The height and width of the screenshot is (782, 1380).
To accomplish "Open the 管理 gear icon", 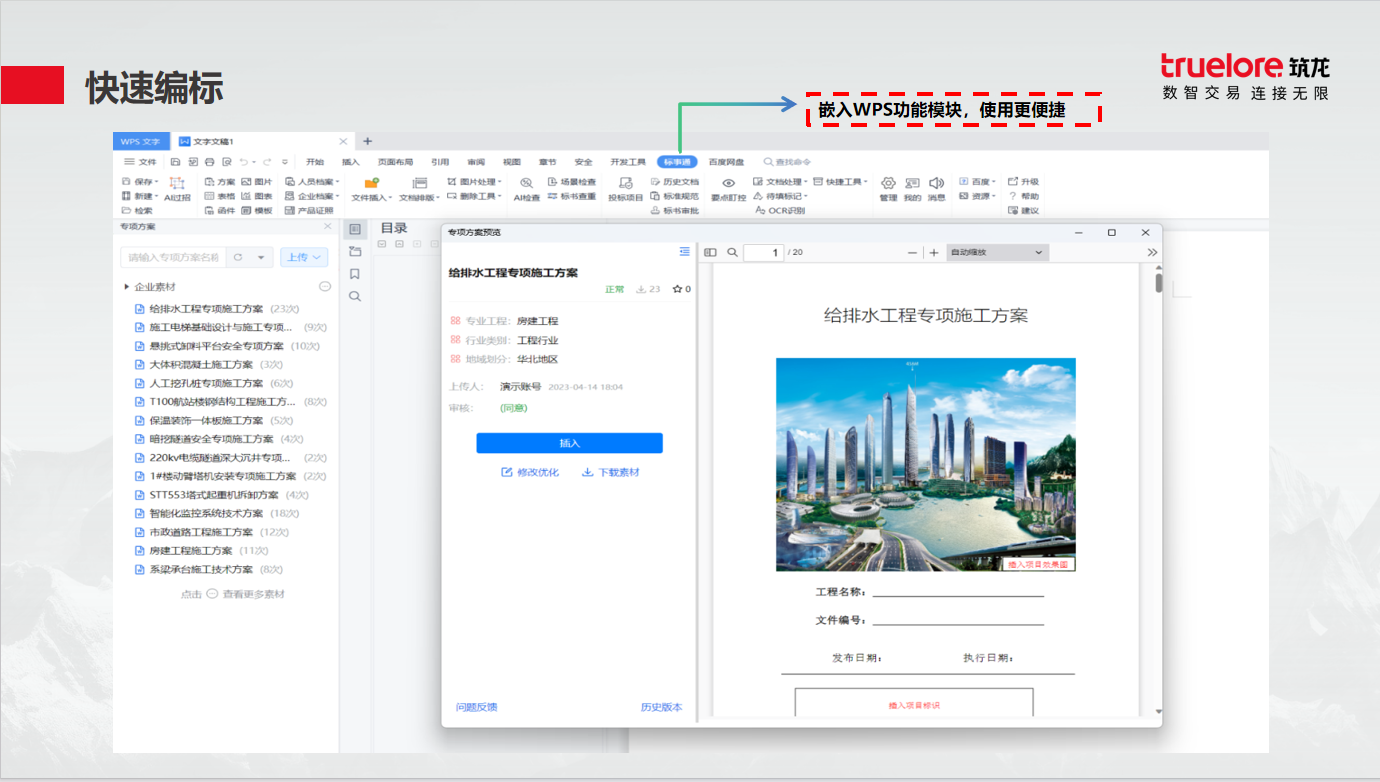I will coord(888,189).
